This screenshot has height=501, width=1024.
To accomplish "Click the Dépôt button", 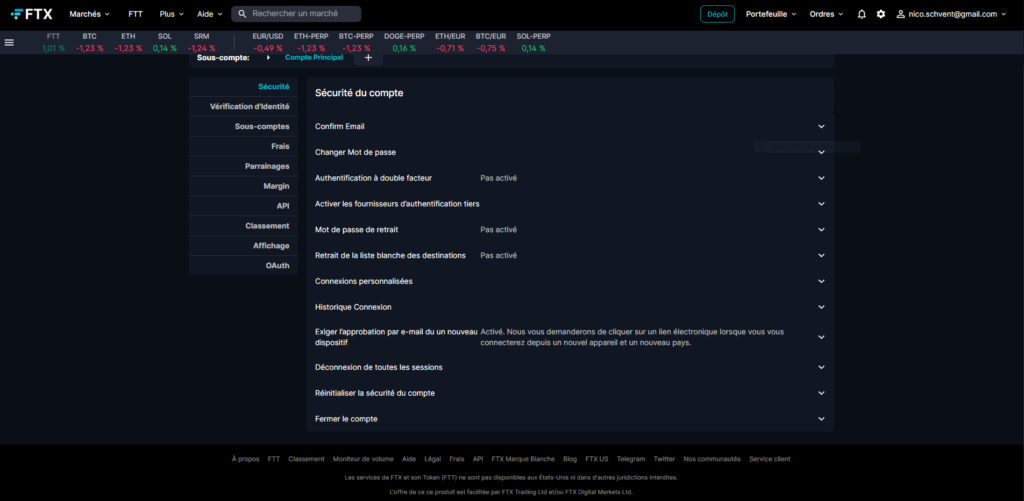I will pyautogui.click(x=717, y=14).
